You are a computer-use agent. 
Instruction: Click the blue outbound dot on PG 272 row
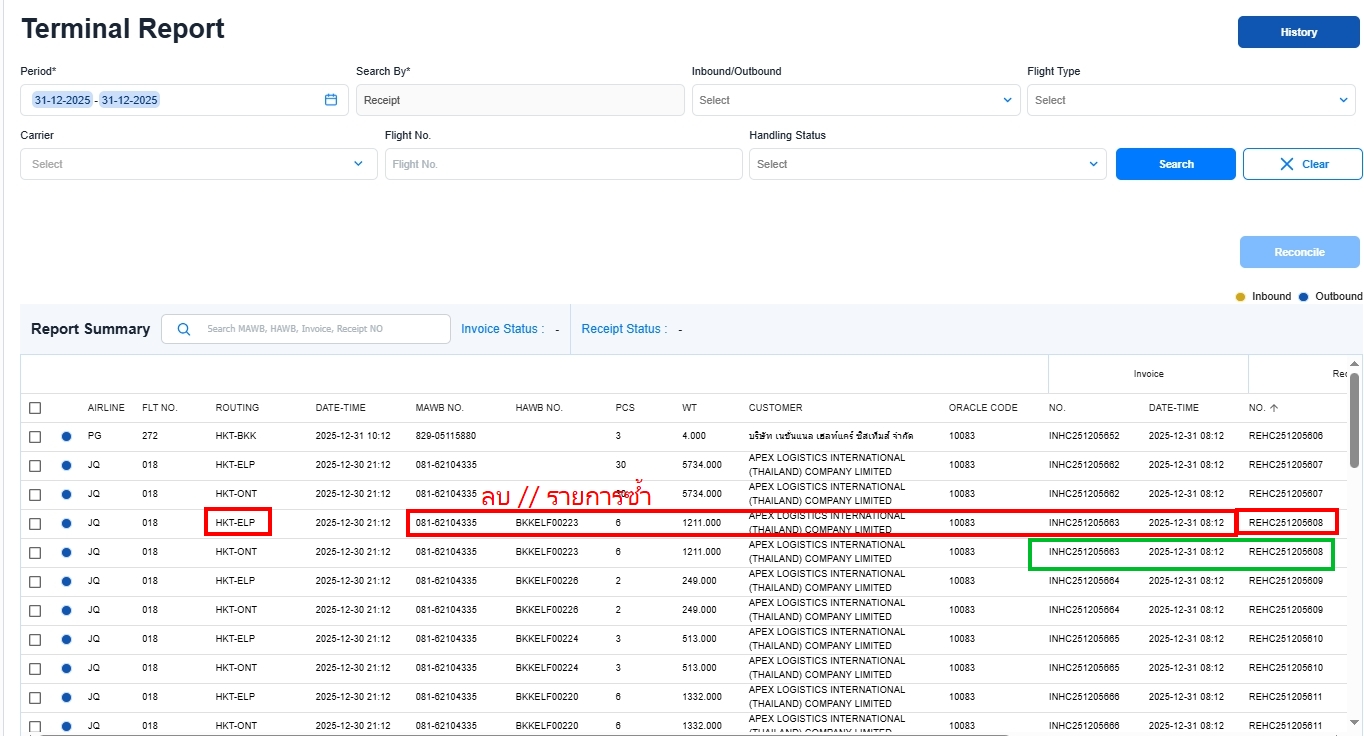[x=66, y=437]
